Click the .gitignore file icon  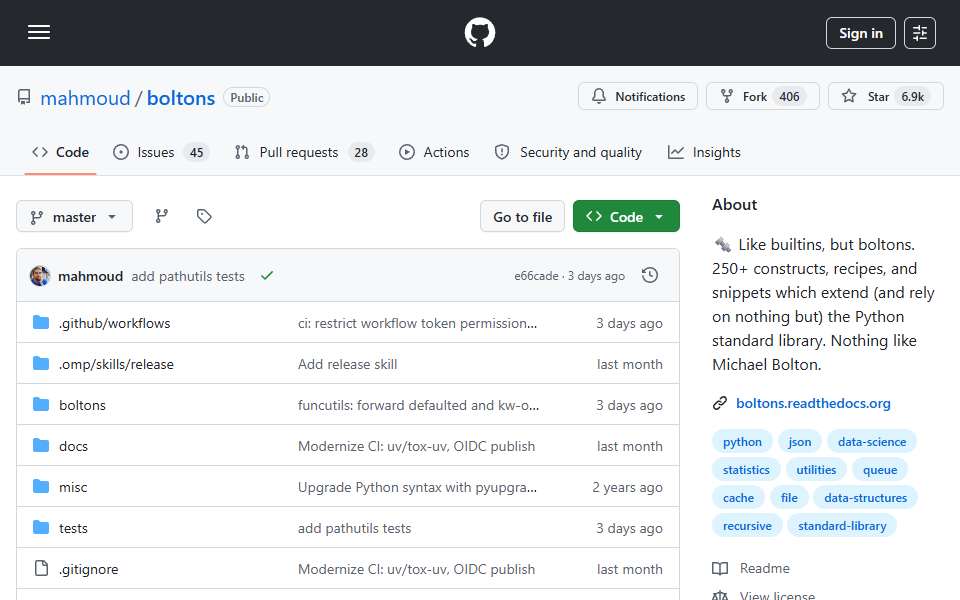(41, 568)
